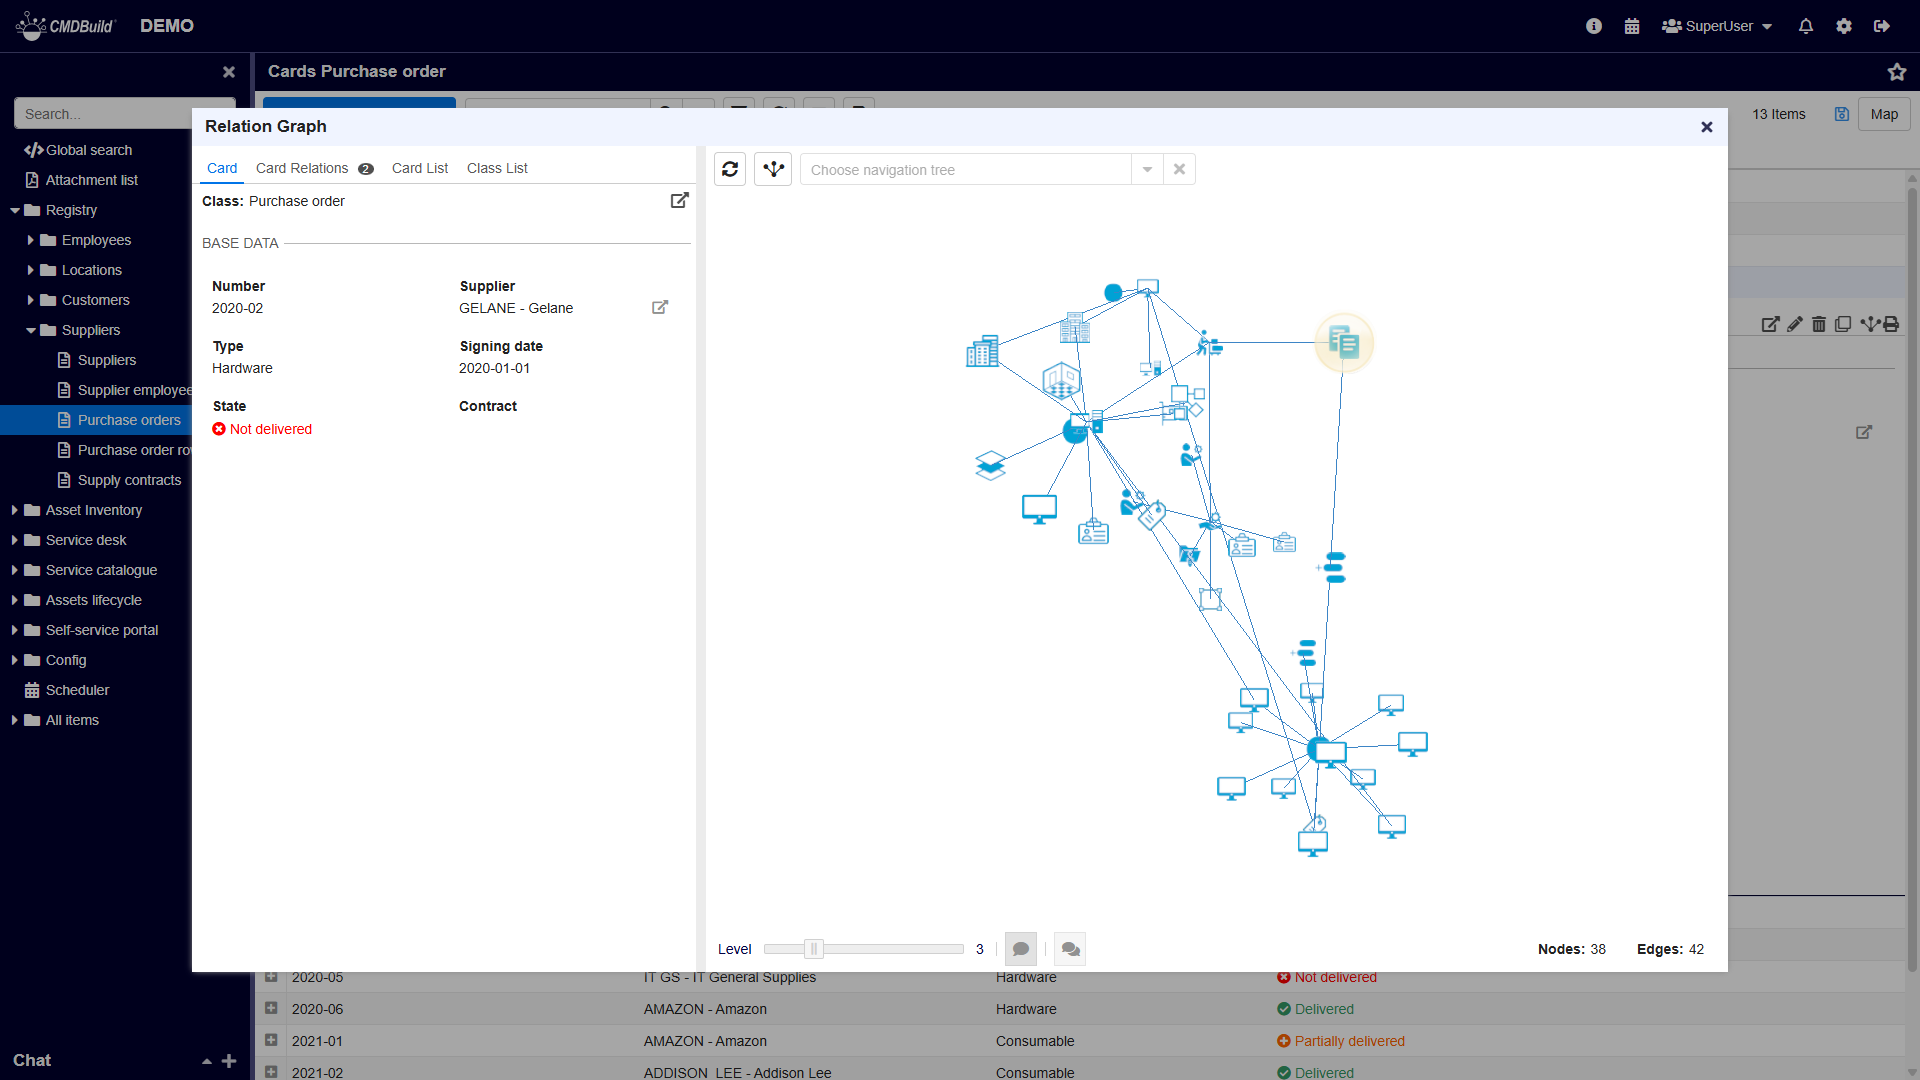The height and width of the screenshot is (1080, 1920).
Task: Open the GELANE supplier reference link
Action: click(x=660, y=308)
